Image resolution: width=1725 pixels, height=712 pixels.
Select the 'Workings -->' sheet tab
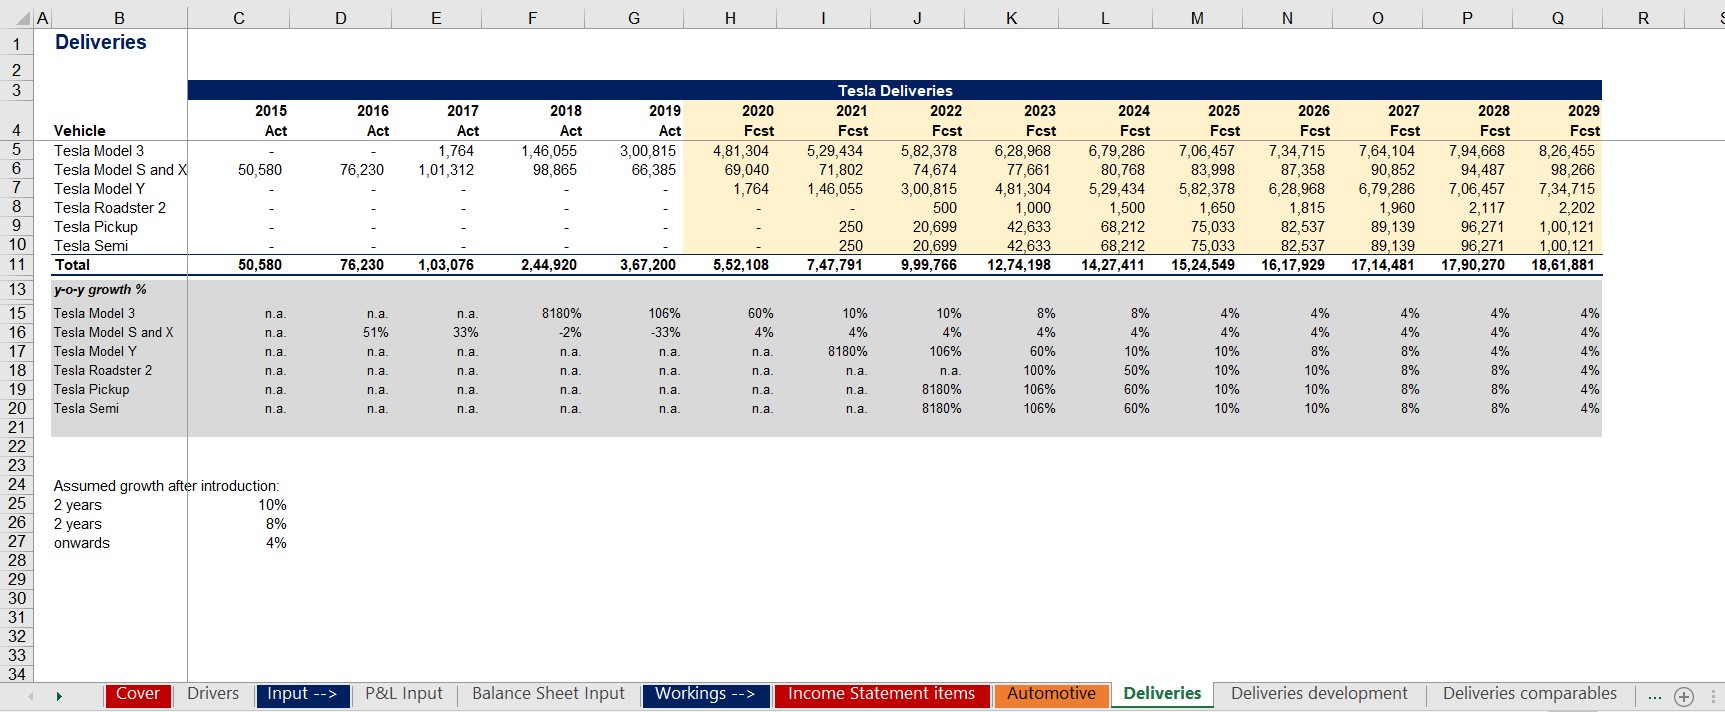(705, 694)
